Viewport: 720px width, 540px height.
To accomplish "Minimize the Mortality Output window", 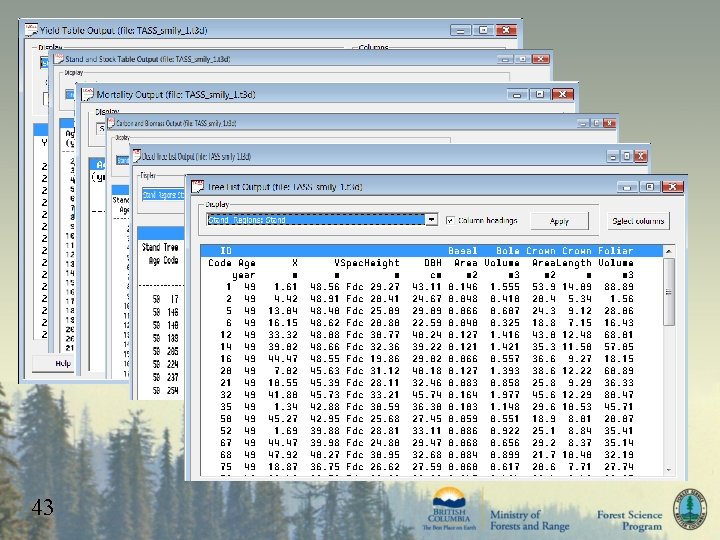I will click(517, 95).
